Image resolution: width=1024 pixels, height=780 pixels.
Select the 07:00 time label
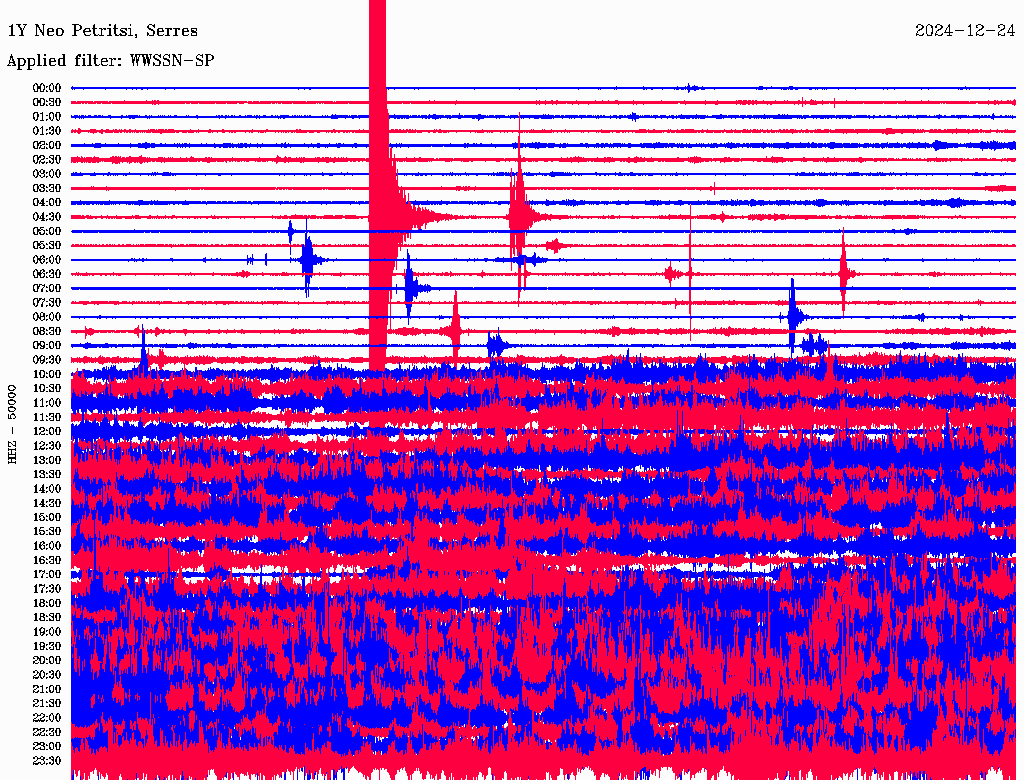47,289
